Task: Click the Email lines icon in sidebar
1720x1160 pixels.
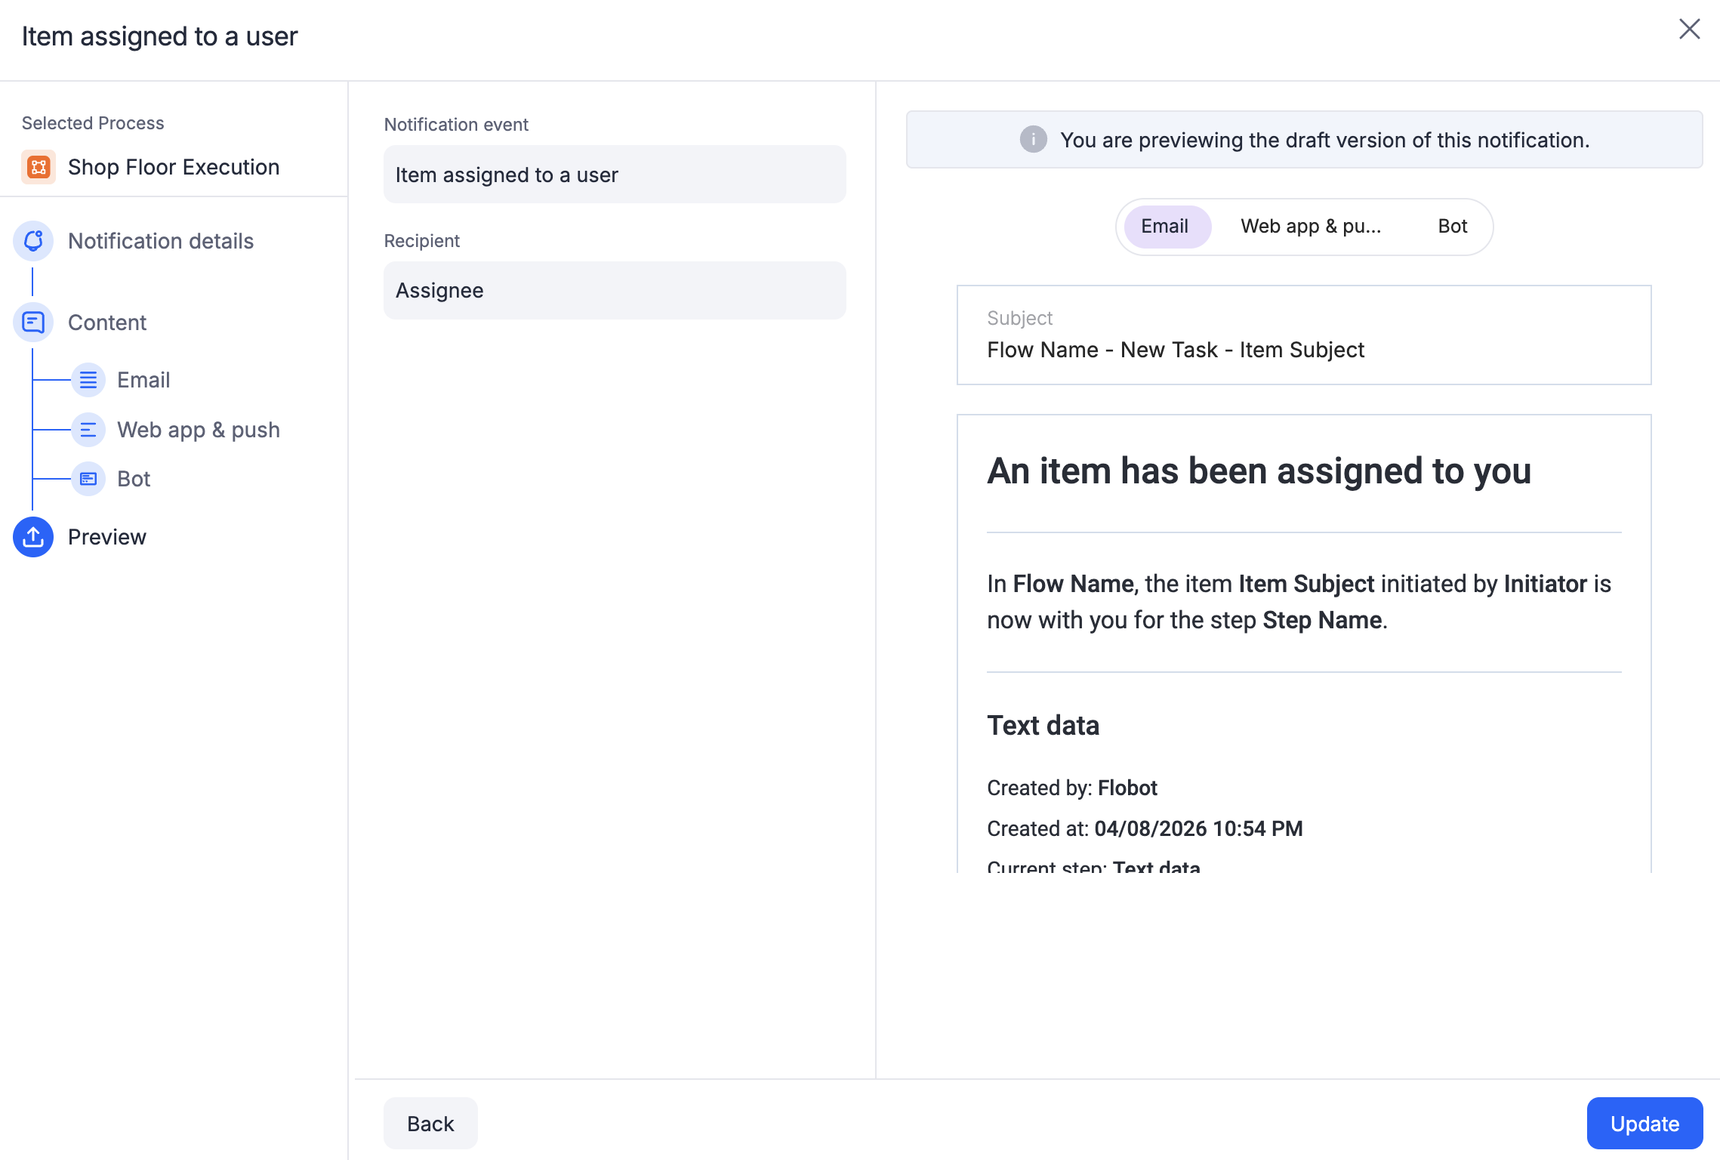Action: click(x=88, y=380)
